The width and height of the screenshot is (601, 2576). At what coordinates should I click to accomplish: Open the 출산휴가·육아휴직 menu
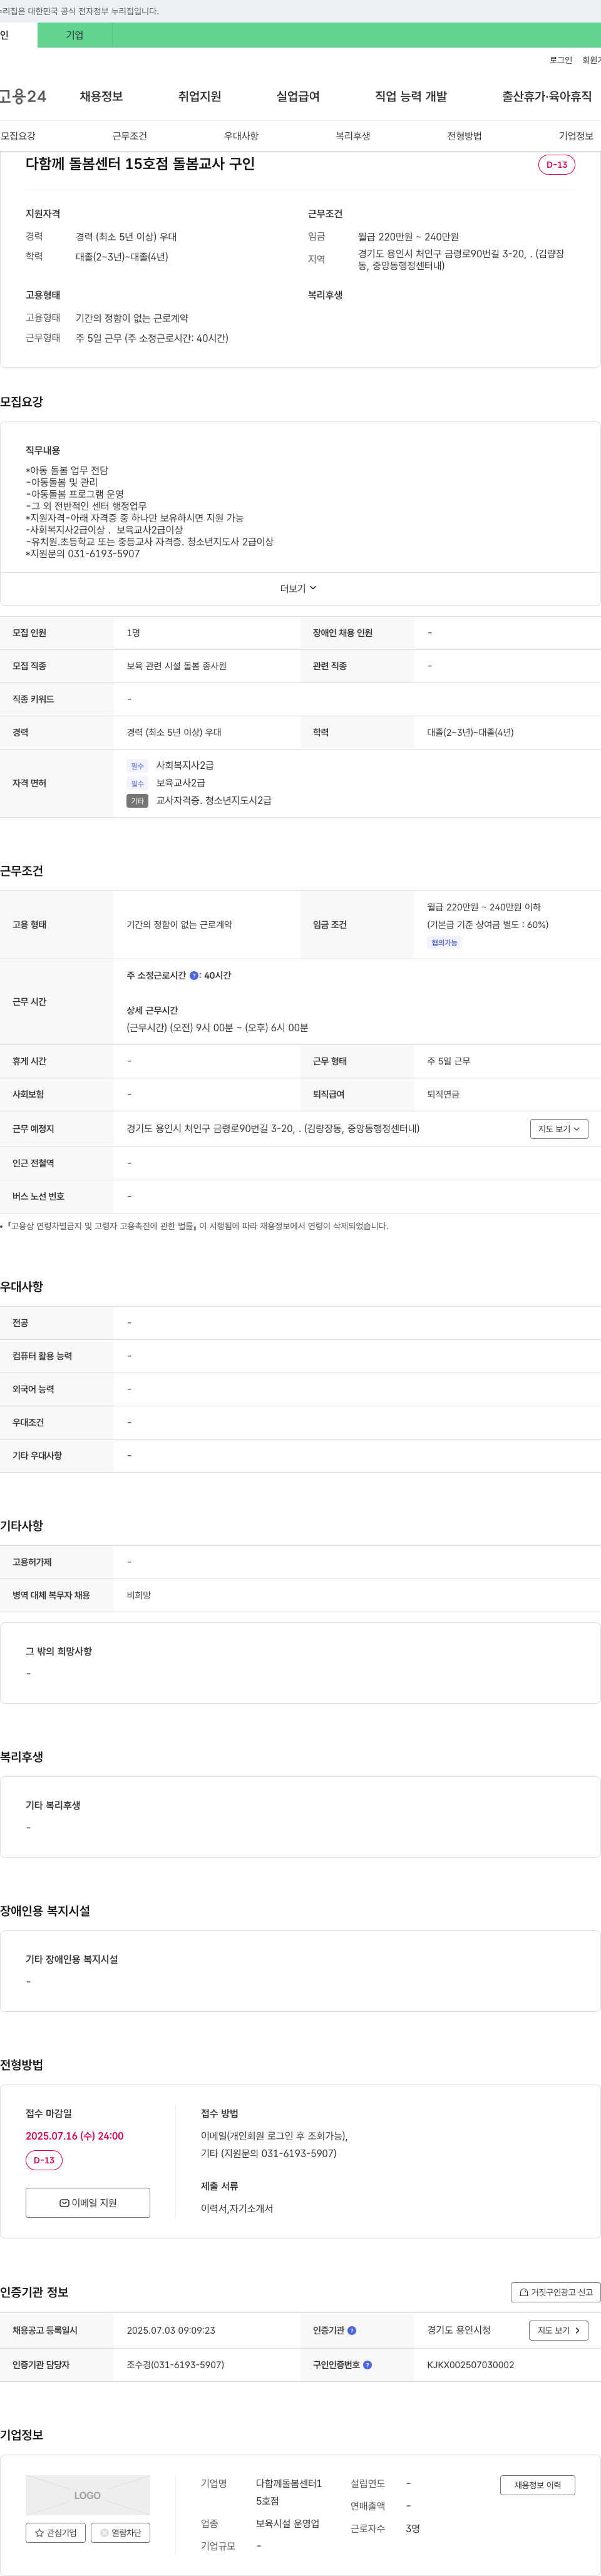(x=547, y=96)
